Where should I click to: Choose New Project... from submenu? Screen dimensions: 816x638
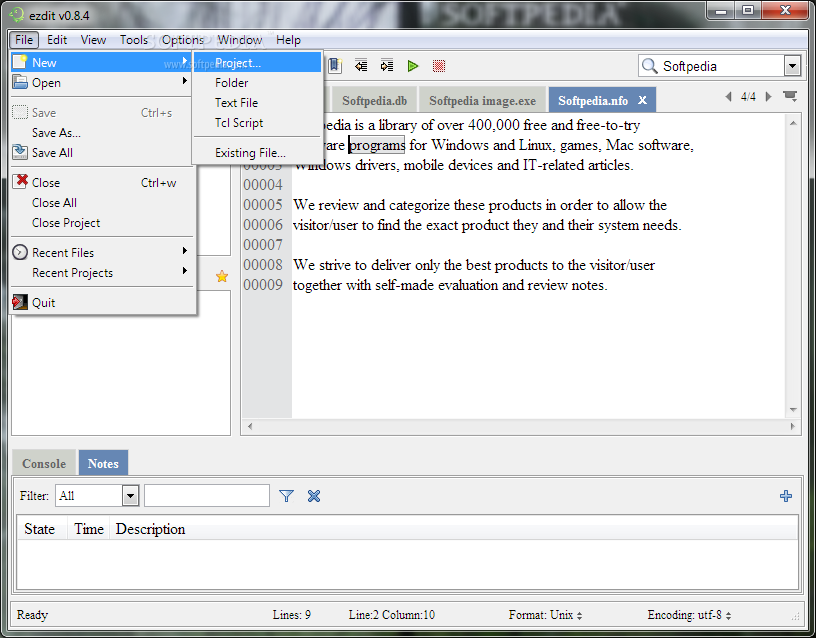point(257,62)
